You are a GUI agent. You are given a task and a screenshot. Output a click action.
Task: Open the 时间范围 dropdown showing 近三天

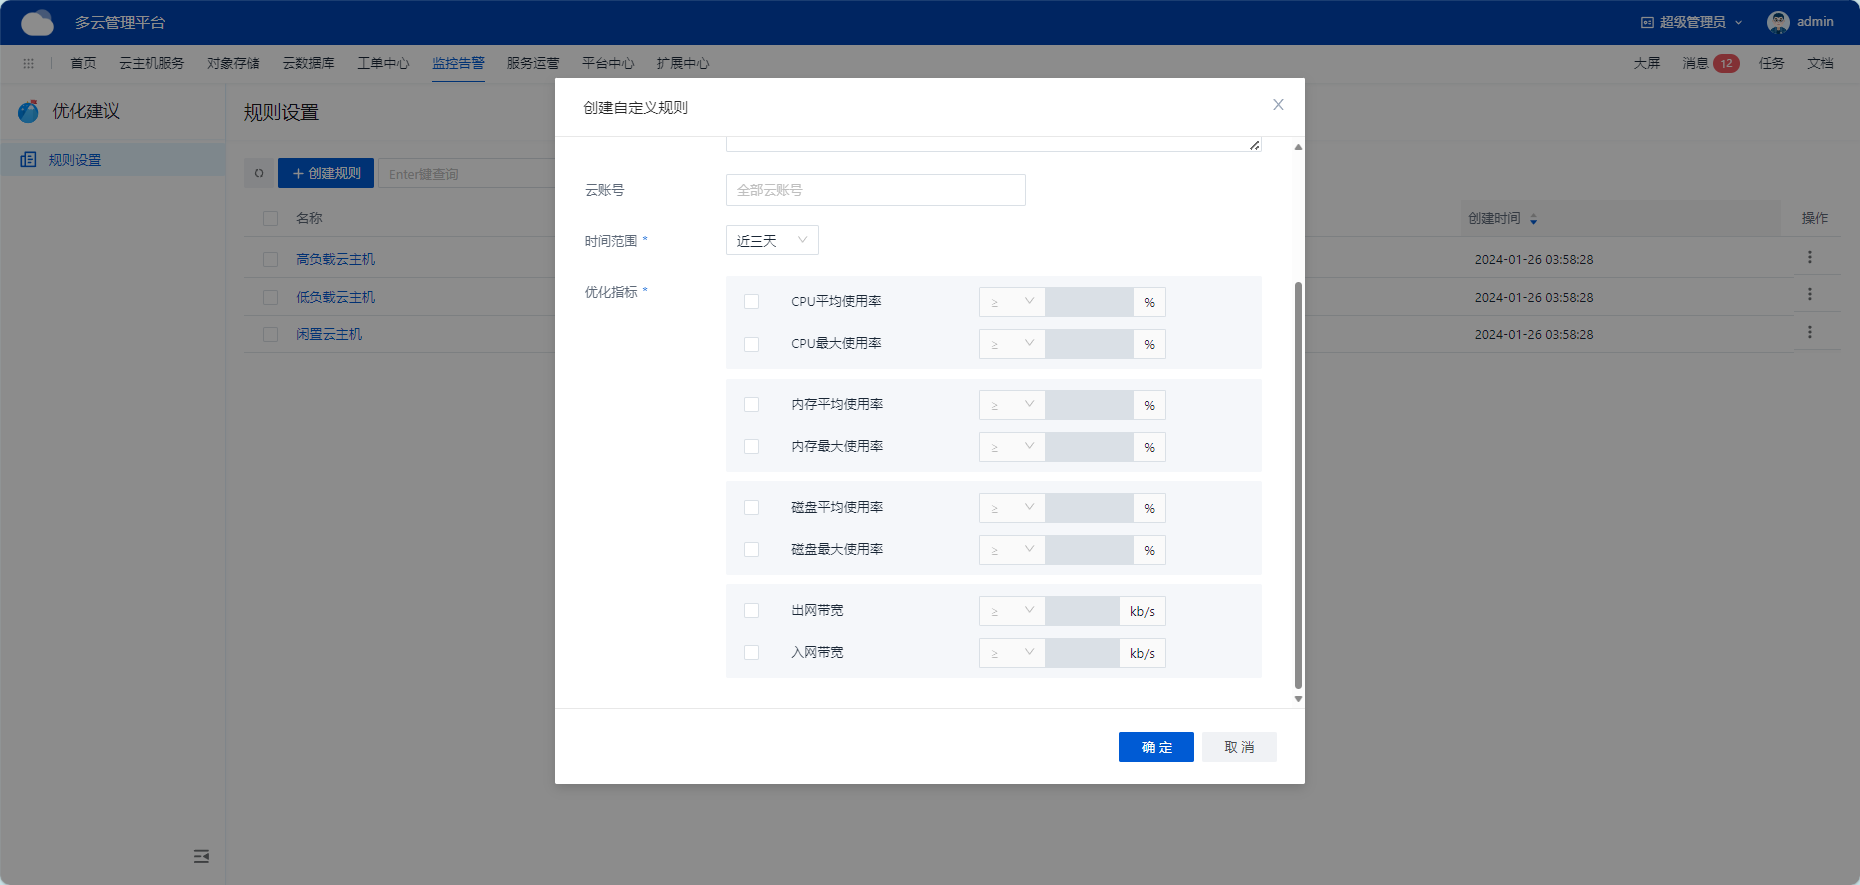pyautogui.click(x=771, y=240)
